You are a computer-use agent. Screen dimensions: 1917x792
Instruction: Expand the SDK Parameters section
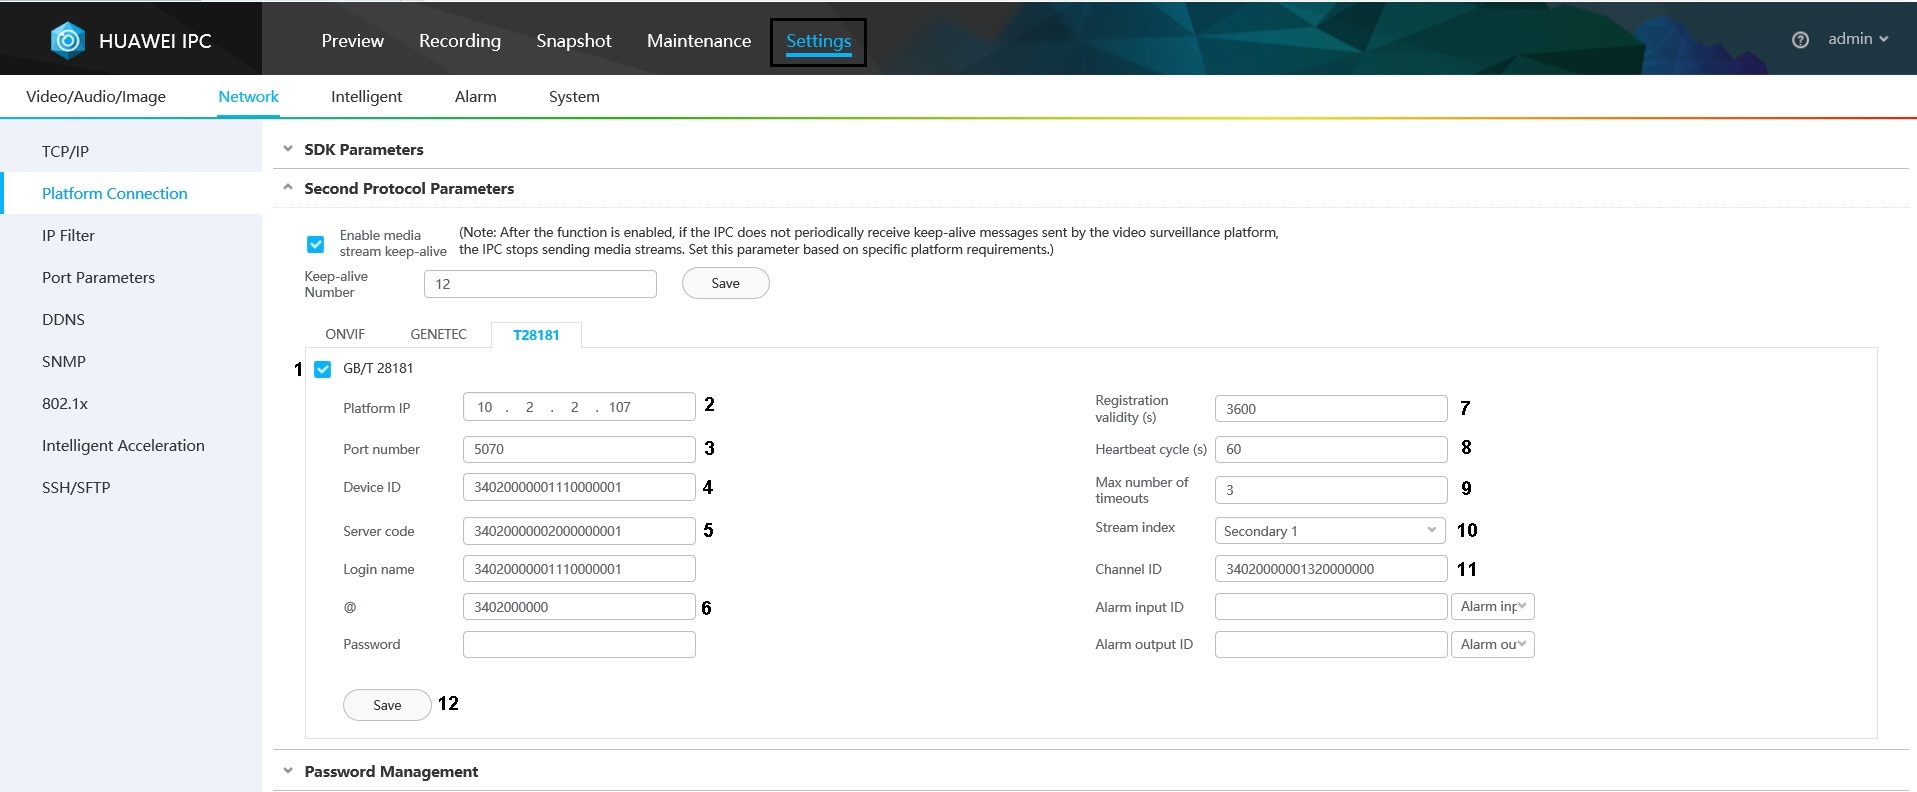click(x=288, y=149)
